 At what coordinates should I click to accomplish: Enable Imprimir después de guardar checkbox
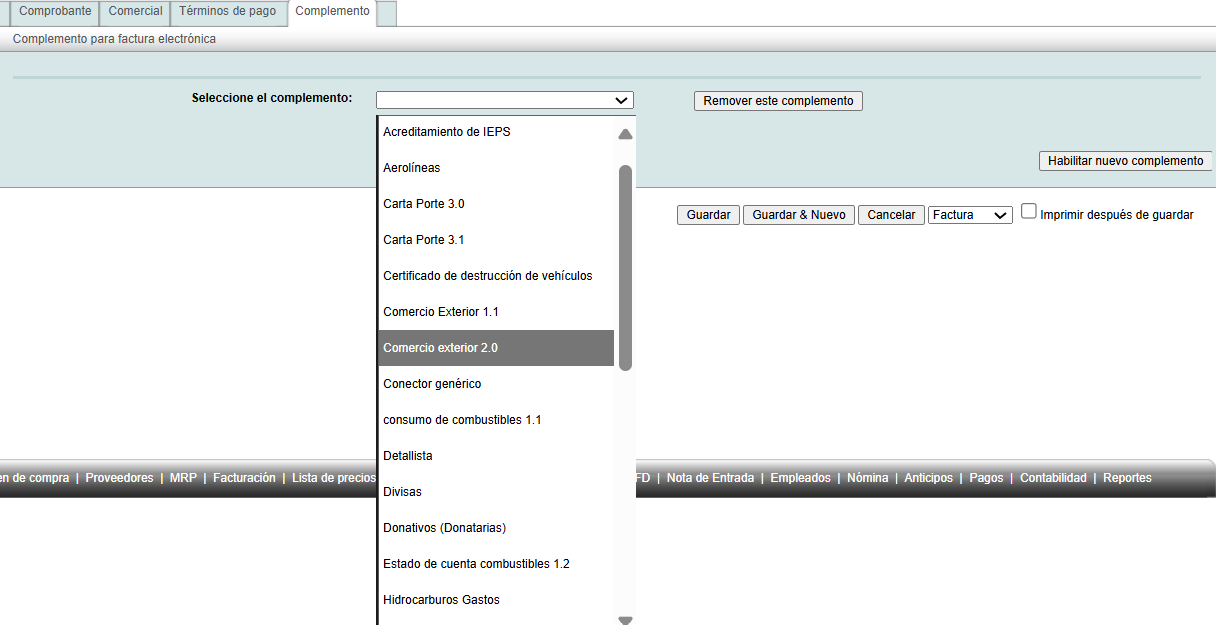coord(1029,212)
